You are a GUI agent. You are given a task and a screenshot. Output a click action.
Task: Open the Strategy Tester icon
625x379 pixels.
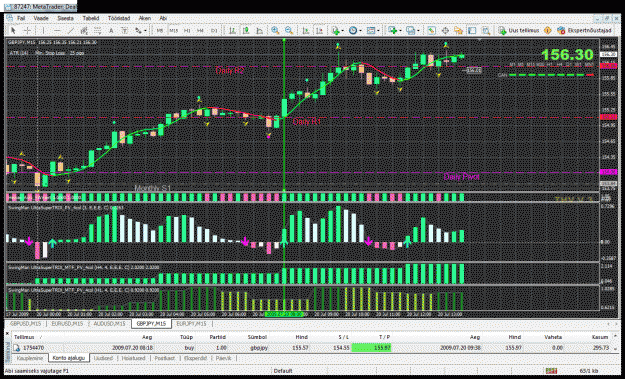(485, 30)
